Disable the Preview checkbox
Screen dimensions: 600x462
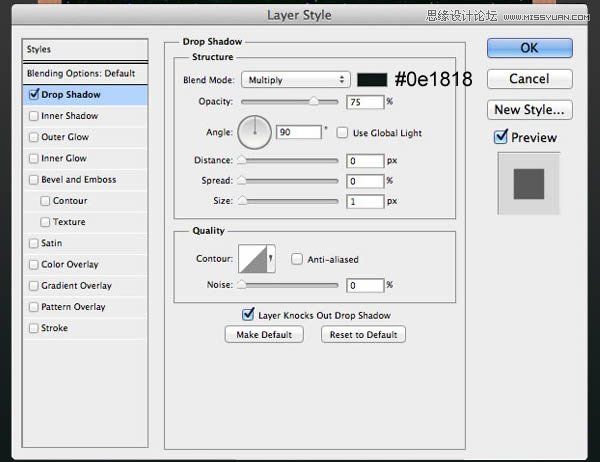pos(502,137)
